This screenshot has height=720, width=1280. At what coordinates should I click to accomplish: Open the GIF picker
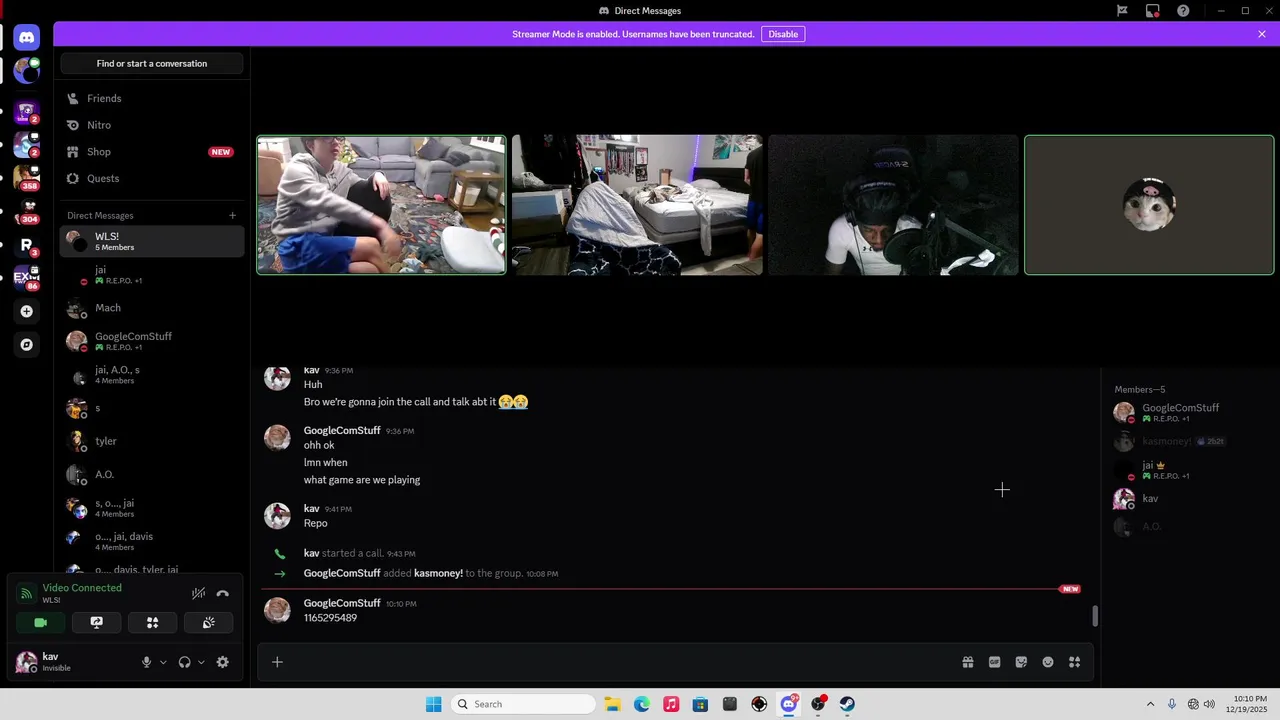(x=995, y=662)
